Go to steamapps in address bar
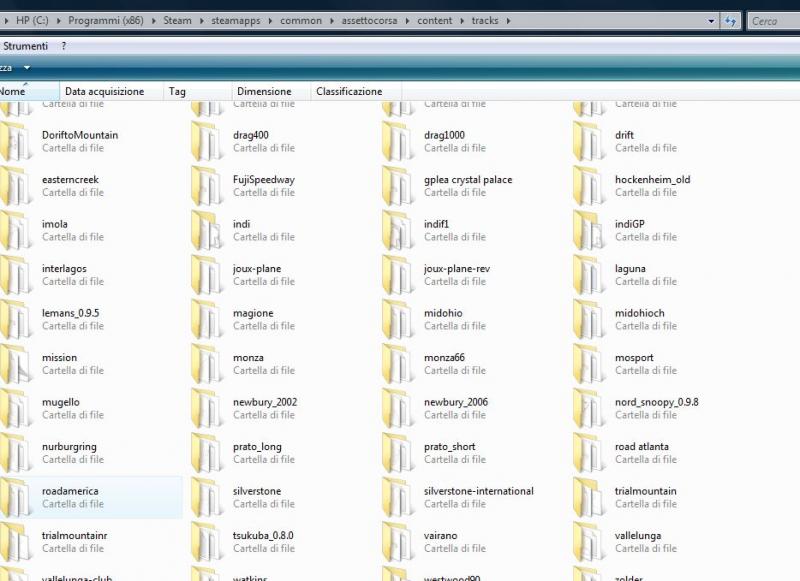Viewport: 800px width, 581px height. (236, 21)
